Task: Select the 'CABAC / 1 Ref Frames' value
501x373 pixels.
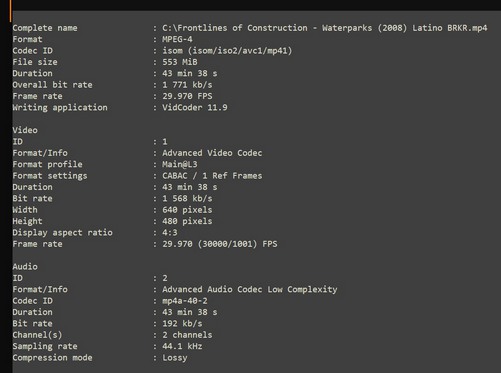Action: coord(212,176)
